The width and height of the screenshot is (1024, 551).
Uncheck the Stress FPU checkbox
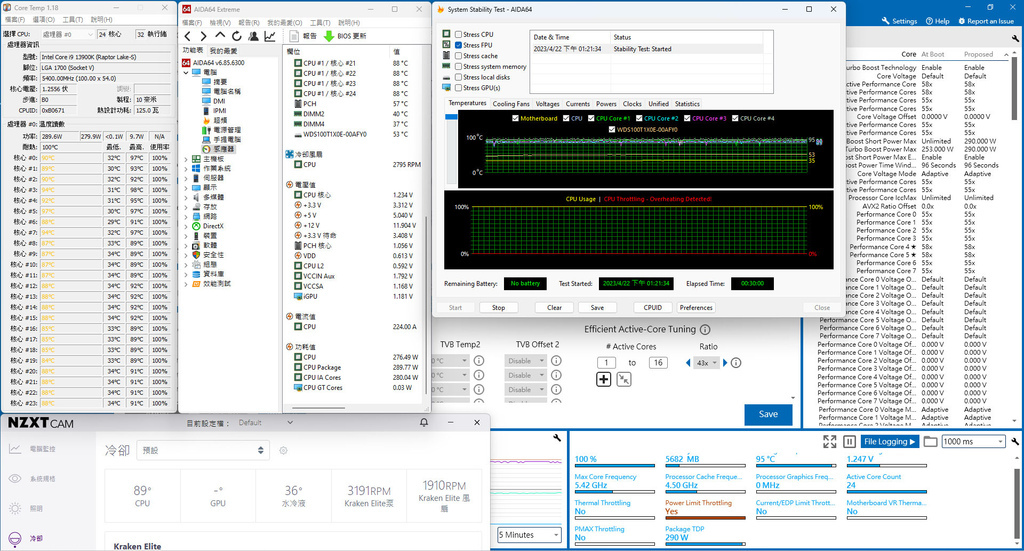click(x=458, y=45)
